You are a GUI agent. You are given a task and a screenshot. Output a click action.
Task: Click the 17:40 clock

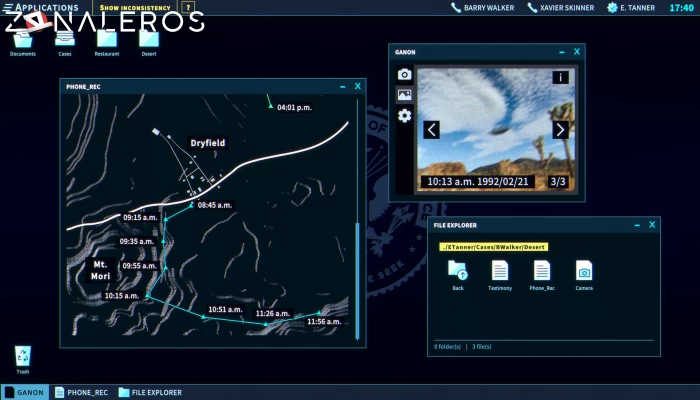[x=682, y=8]
